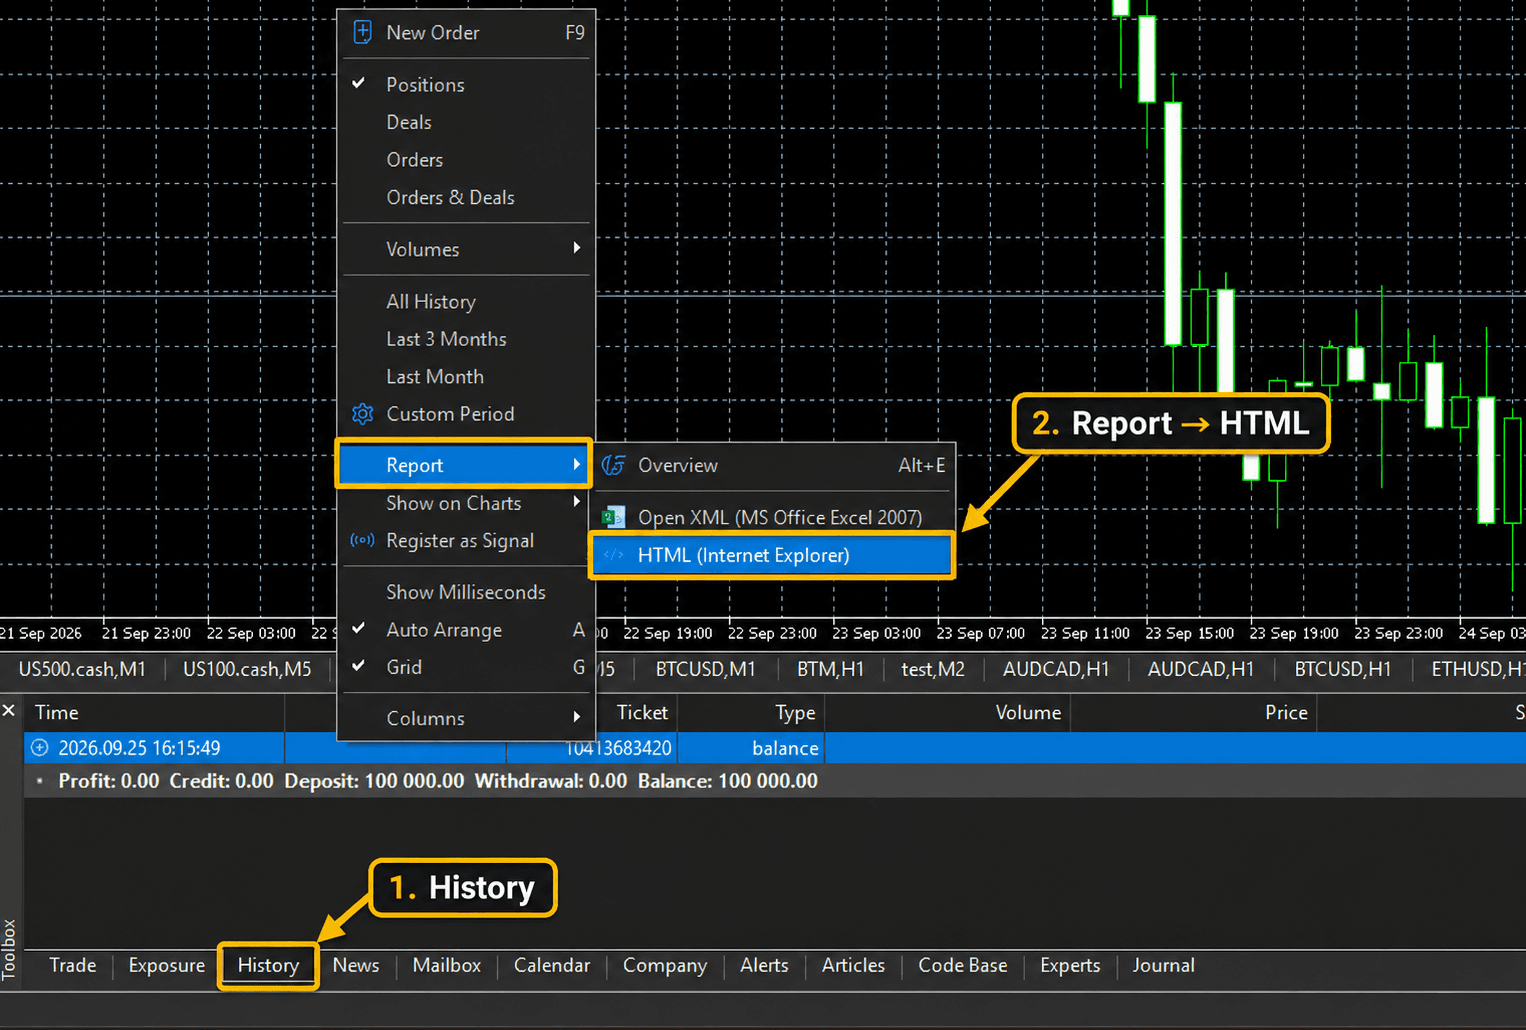Switch to ETHUSD,H1 chart tab

1478,669
